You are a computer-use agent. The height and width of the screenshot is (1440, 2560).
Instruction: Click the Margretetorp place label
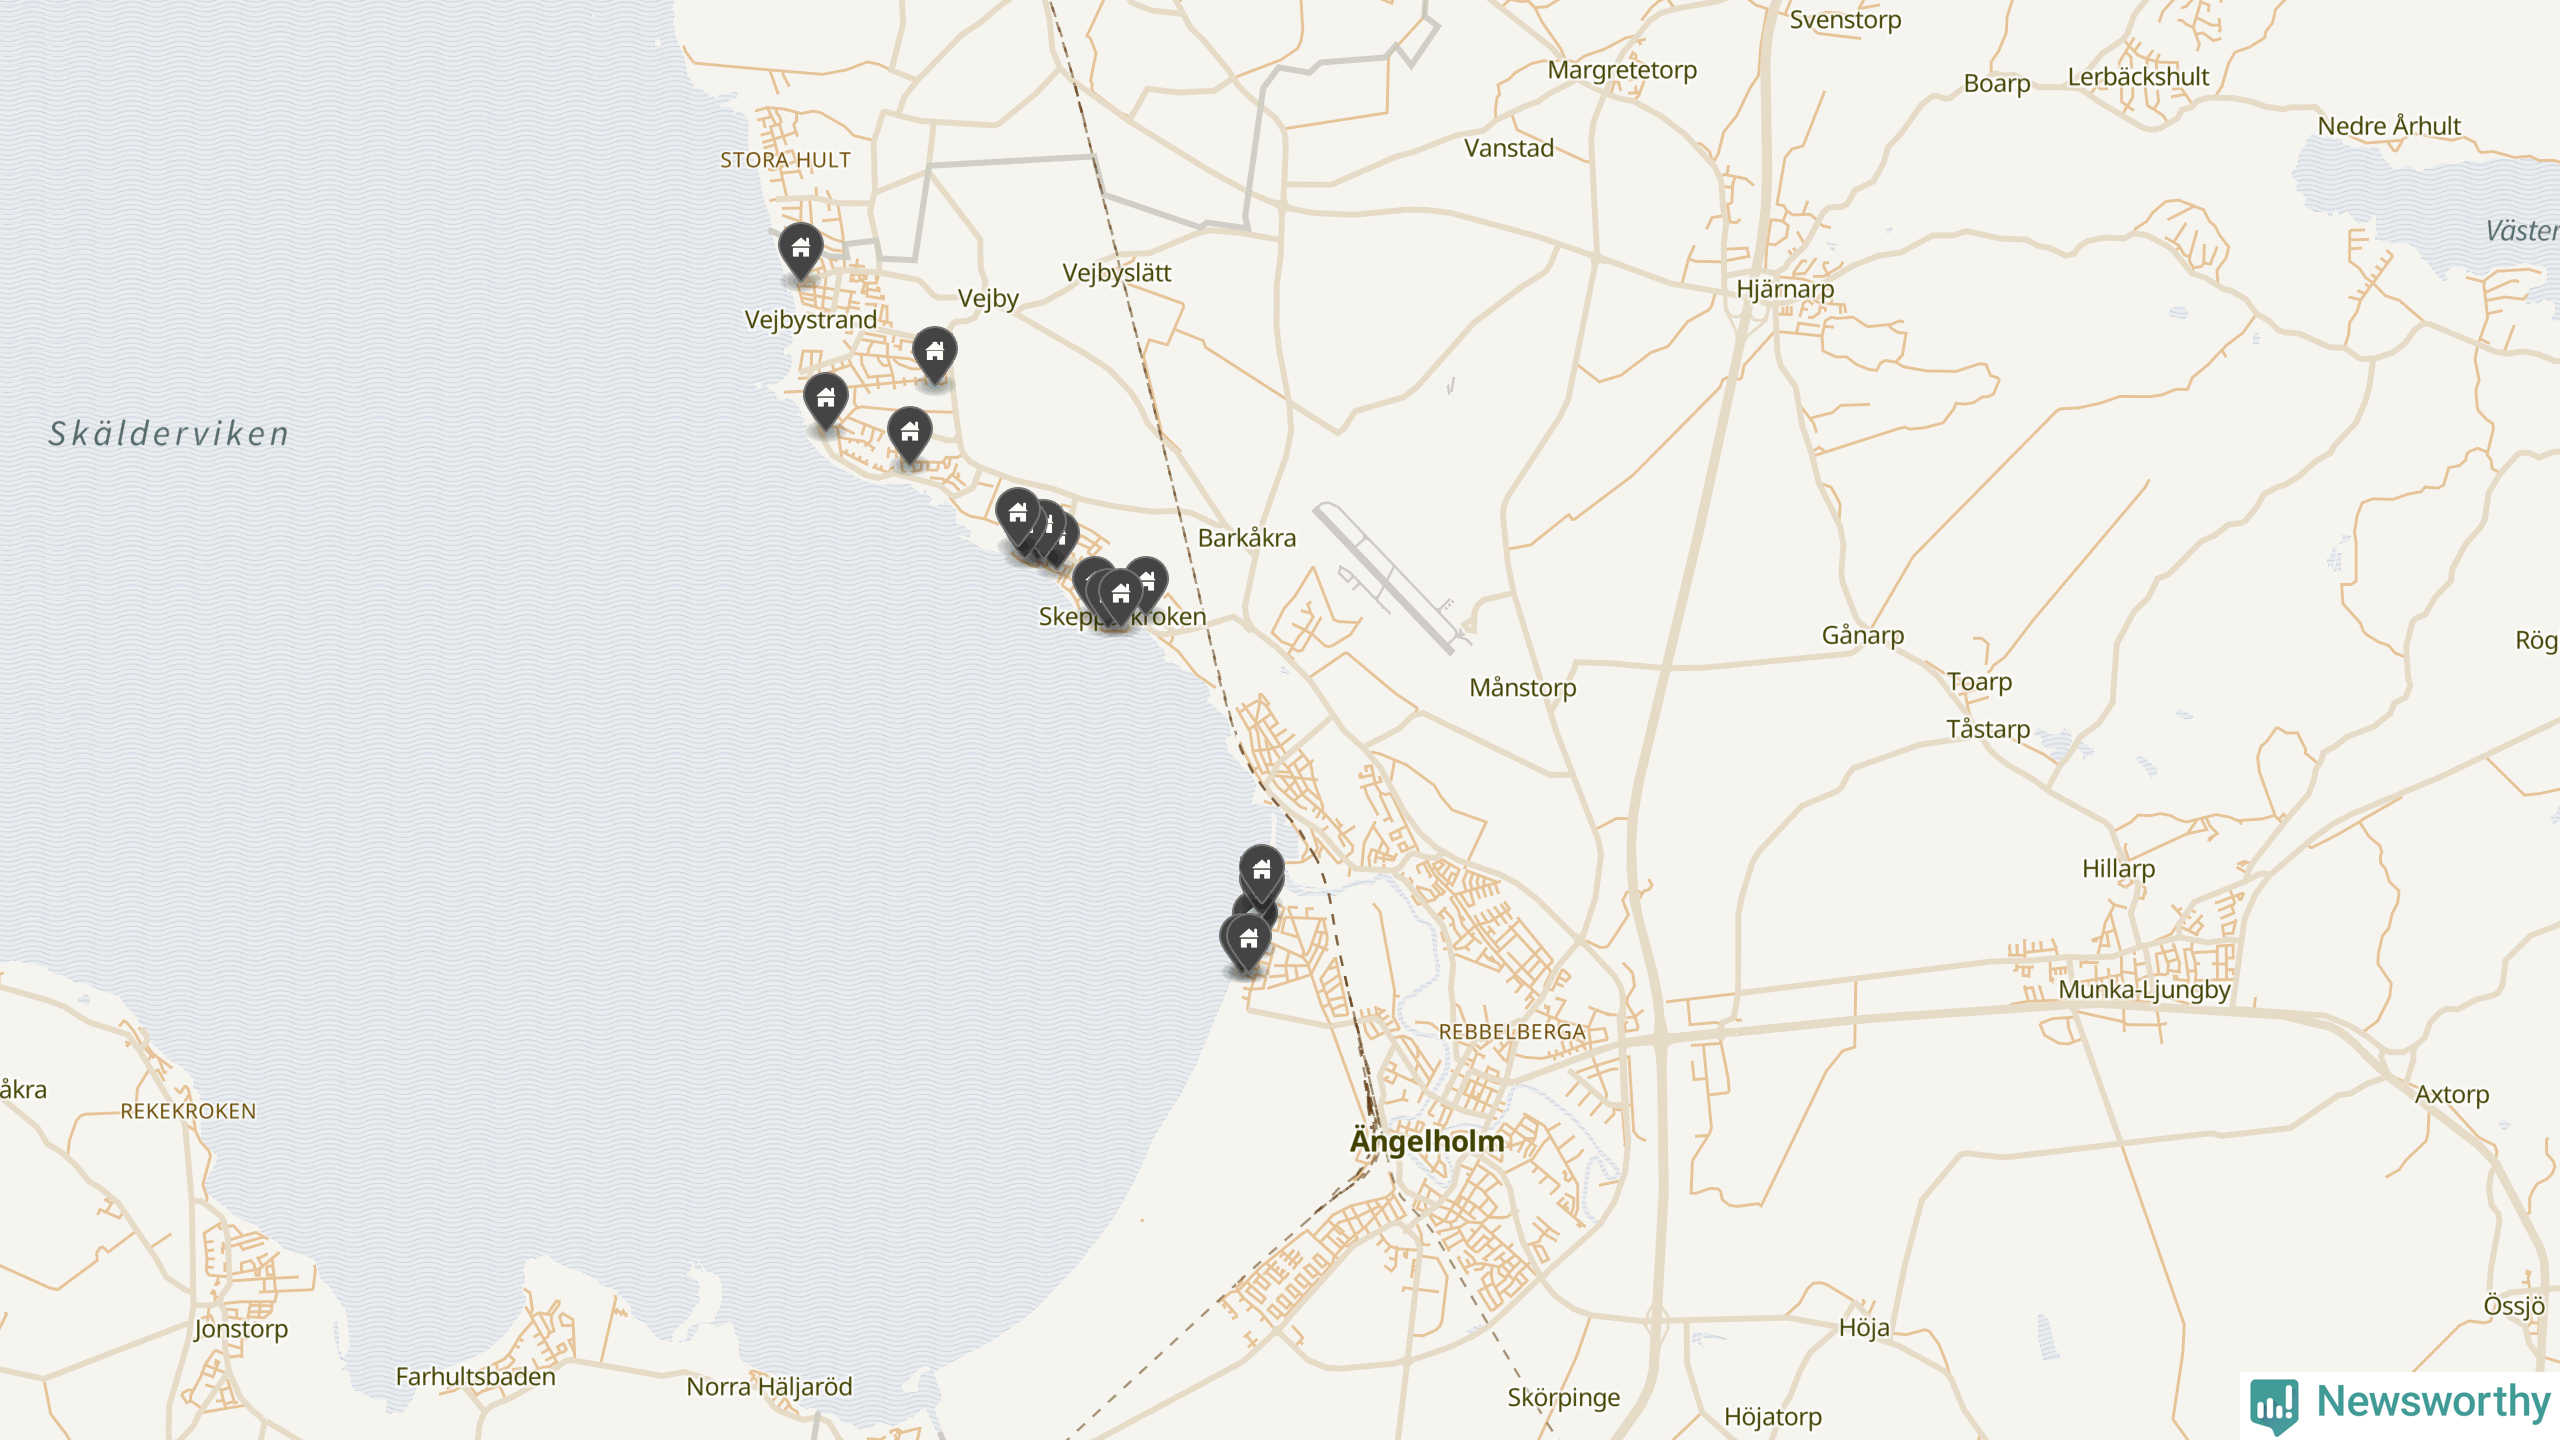(1622, 71)
